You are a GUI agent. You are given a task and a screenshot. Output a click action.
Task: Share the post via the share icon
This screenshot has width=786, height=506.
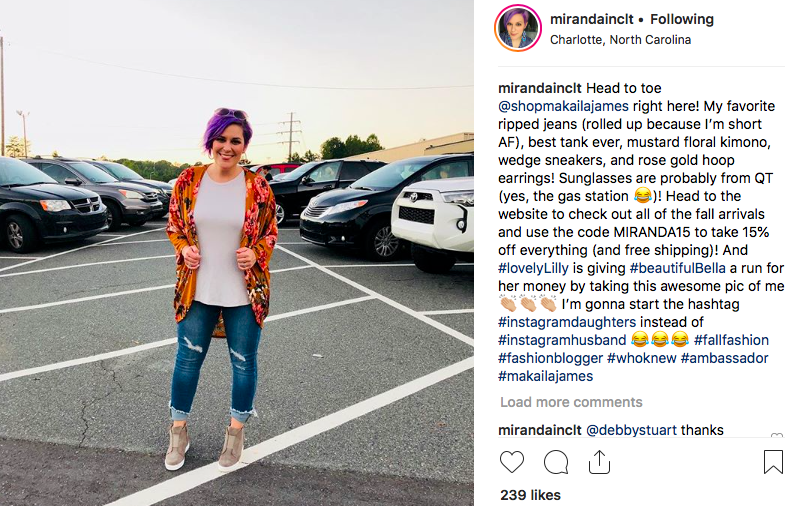[x=599, y=461]
